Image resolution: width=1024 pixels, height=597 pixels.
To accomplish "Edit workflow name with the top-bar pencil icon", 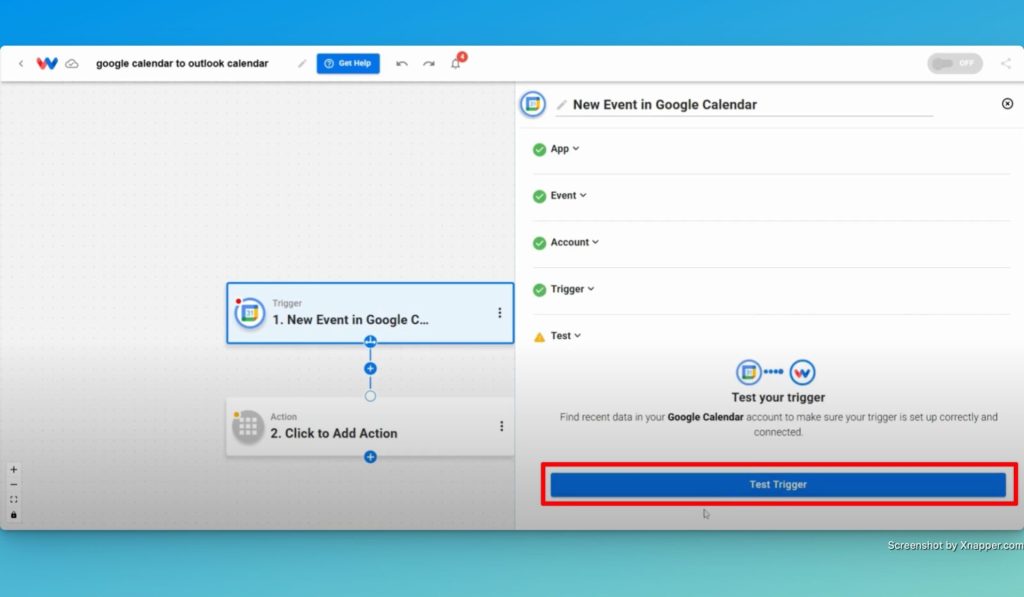I will click(x=301, y=63).
